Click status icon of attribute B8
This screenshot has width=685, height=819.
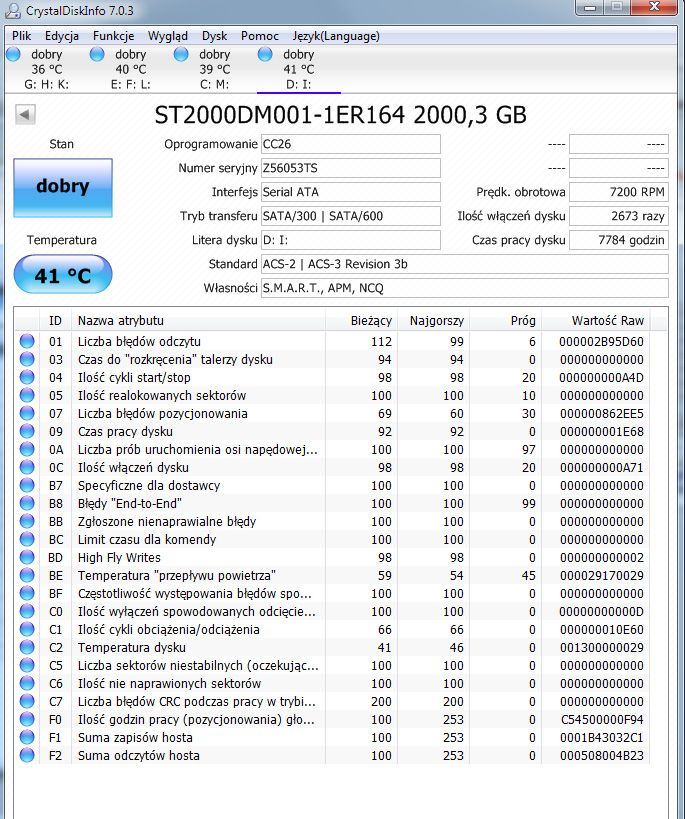pyautogui.click(x=27, y=504)
